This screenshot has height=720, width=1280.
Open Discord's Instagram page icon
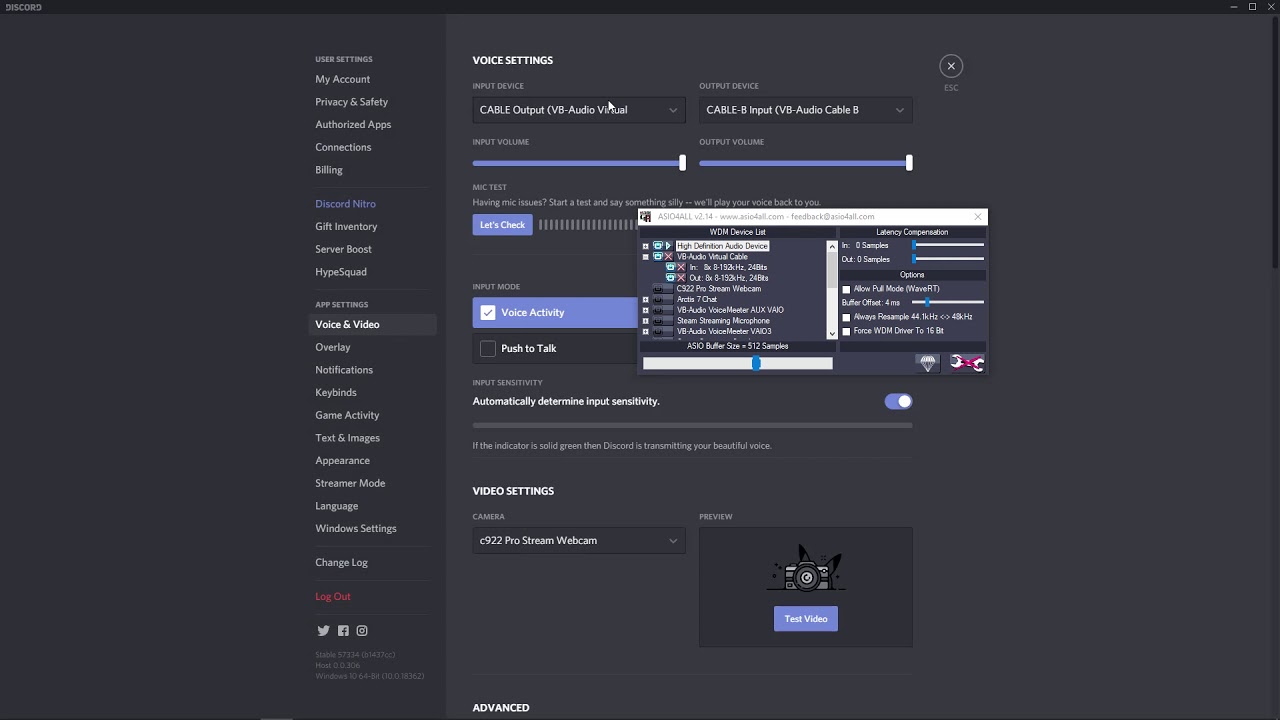pos(362,631)
